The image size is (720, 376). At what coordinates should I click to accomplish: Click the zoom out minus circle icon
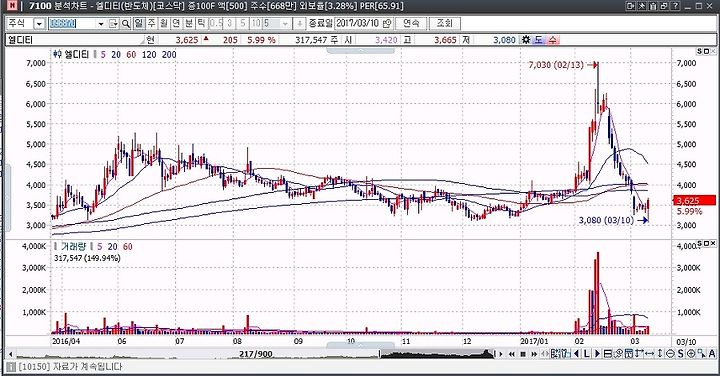pos(671,354)
